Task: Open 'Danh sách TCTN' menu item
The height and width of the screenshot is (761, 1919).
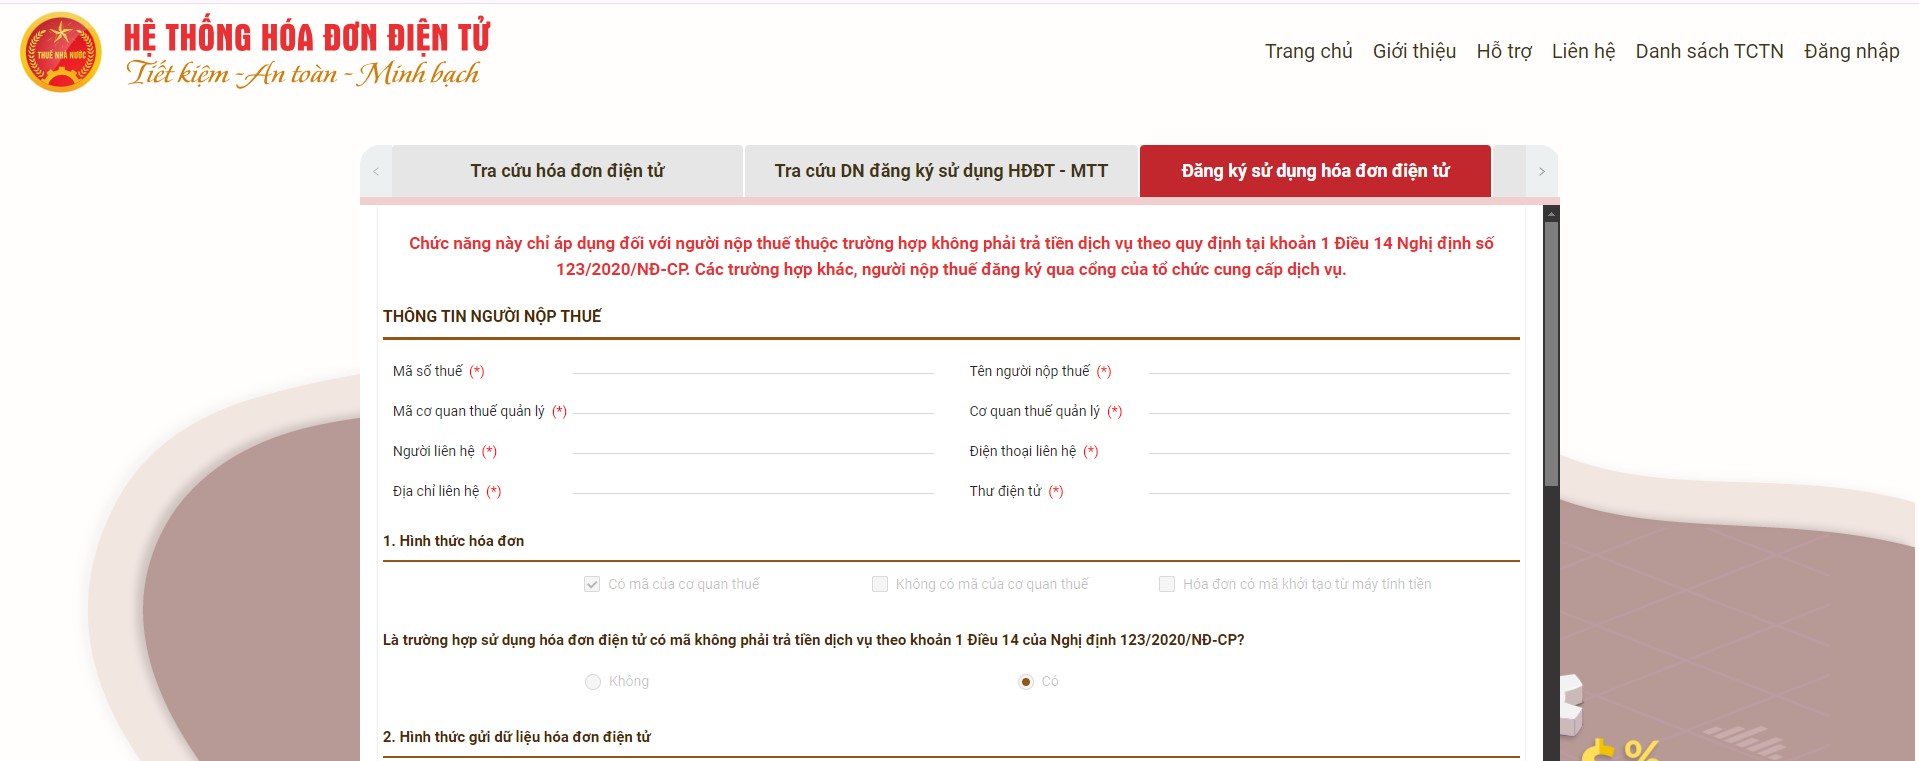Action: 1709,51
